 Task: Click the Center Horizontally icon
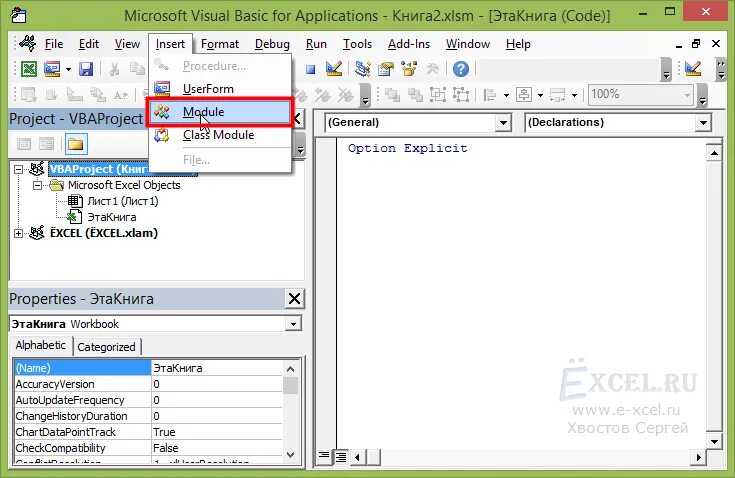(x=524, y=95)
